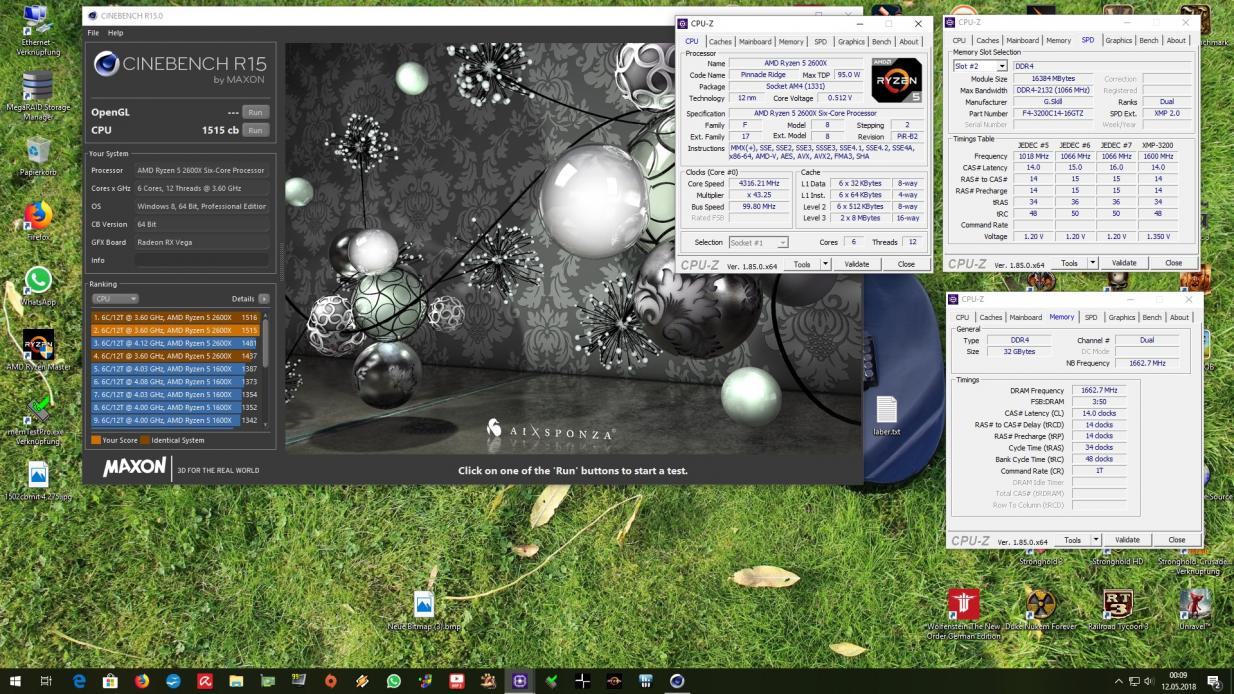Run the OpenGL benchmark
This screenshot has width=1234, height=694.
256,112
